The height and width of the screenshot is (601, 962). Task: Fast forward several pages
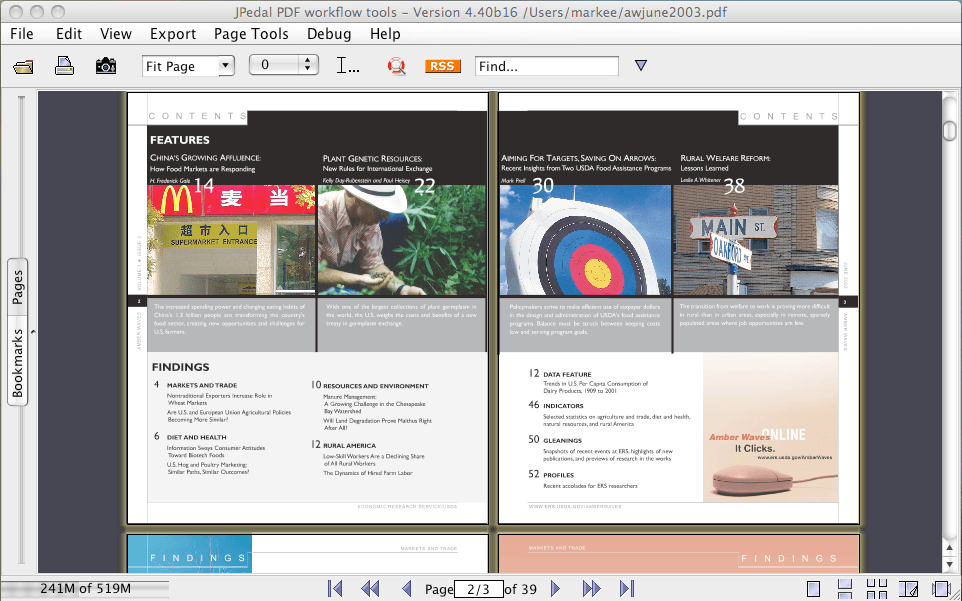tap(591, 589)
